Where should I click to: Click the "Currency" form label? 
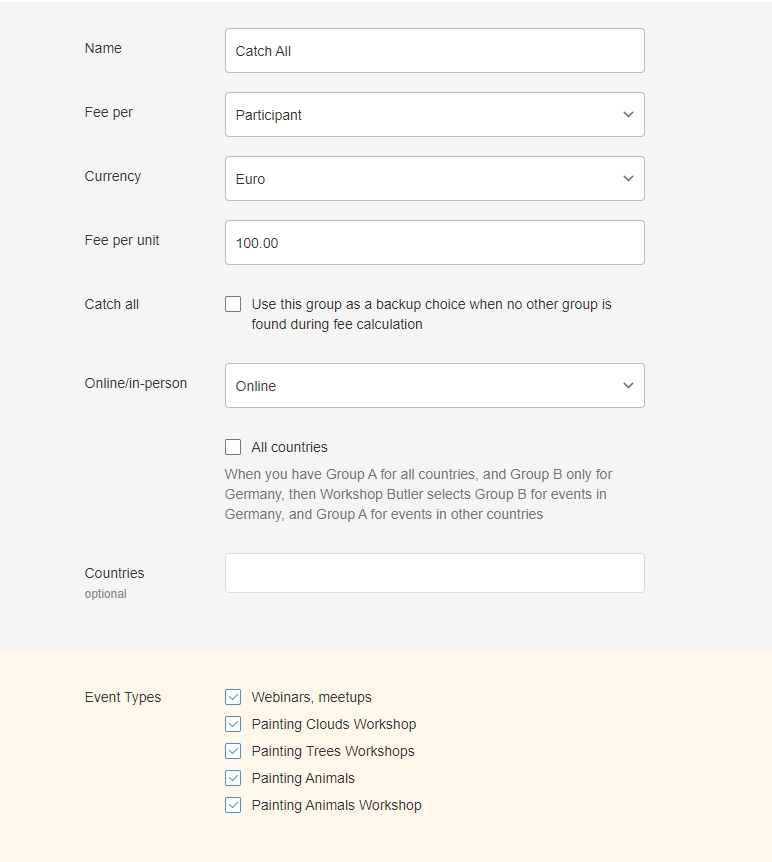[x=113, y=176]
